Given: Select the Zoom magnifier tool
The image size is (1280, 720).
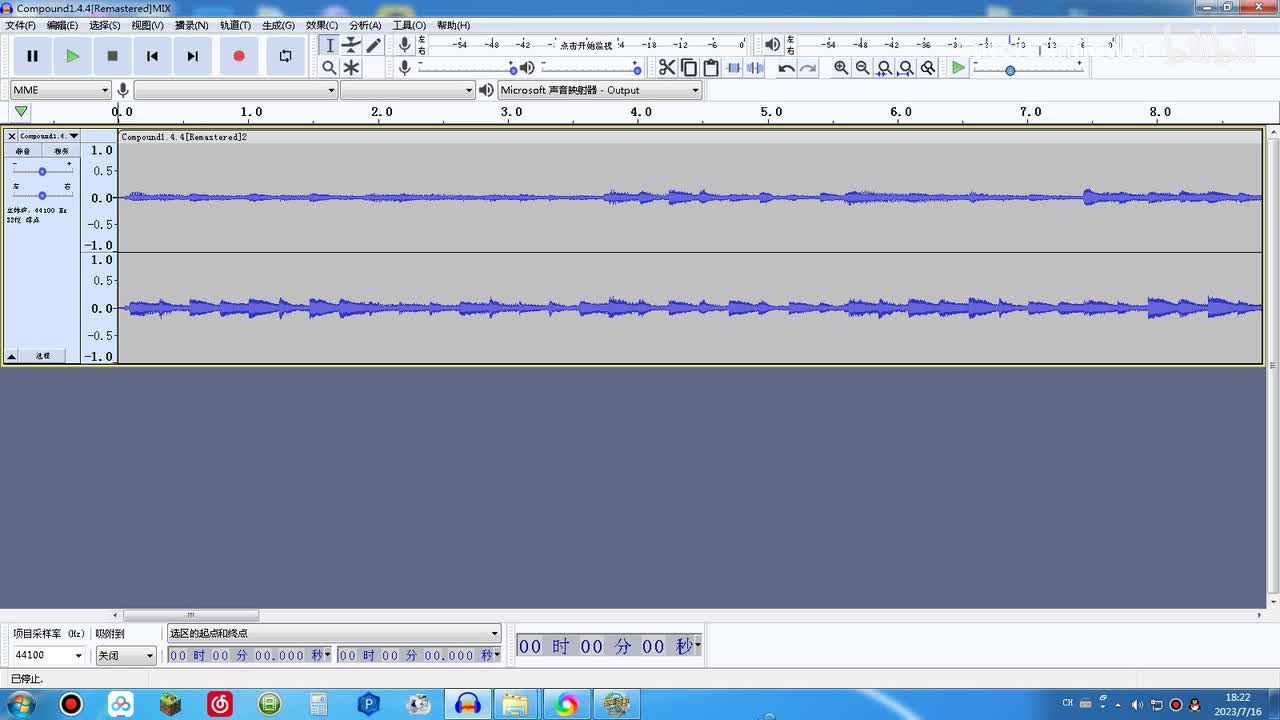Looking at the screenshot, I should pos(329,67).
